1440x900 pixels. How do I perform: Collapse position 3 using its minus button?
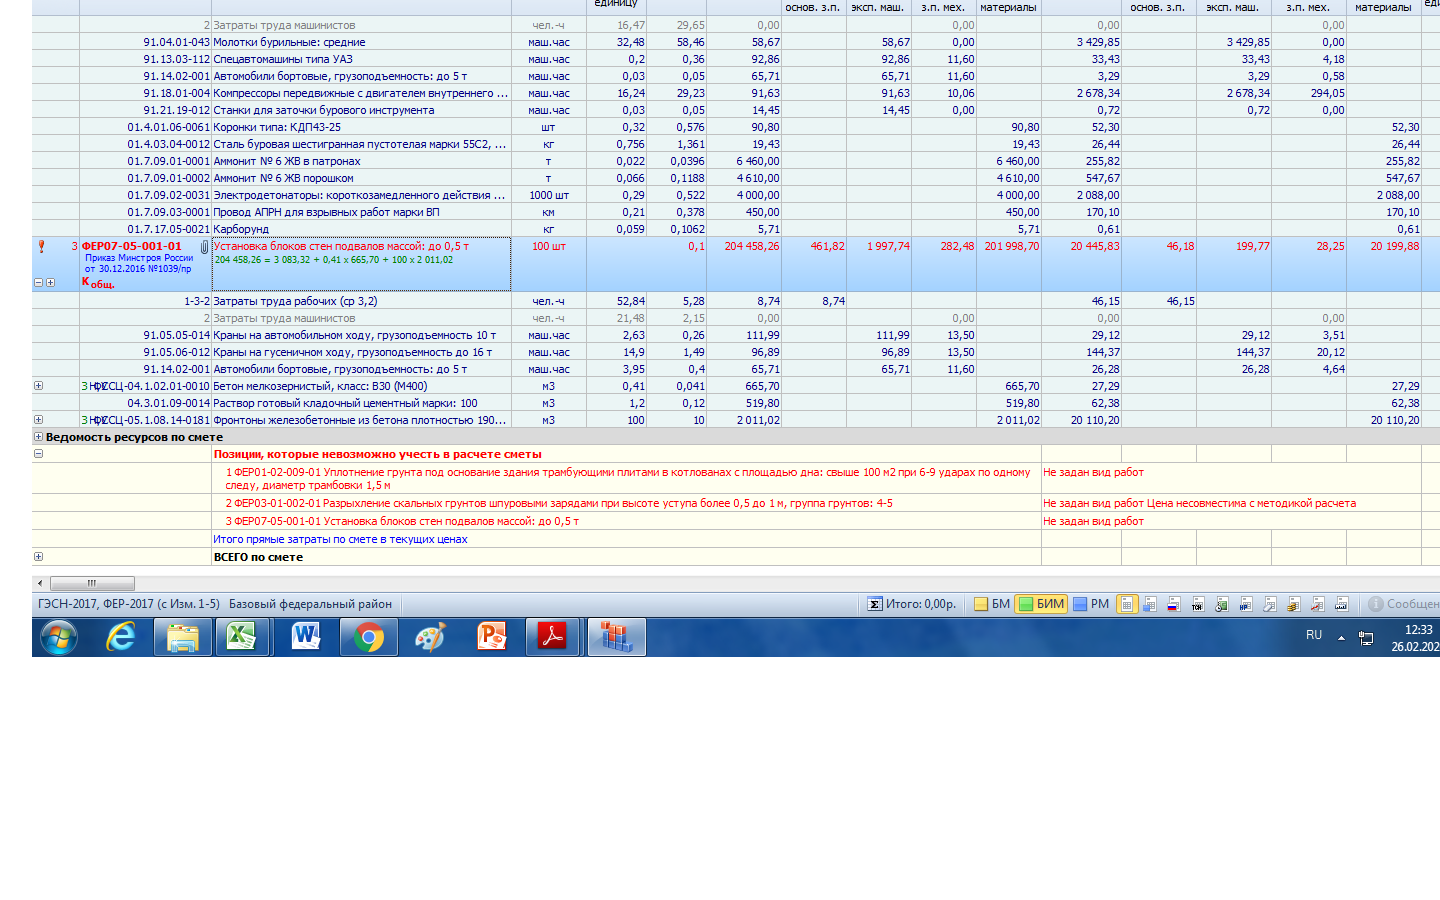tap(39, 283)
